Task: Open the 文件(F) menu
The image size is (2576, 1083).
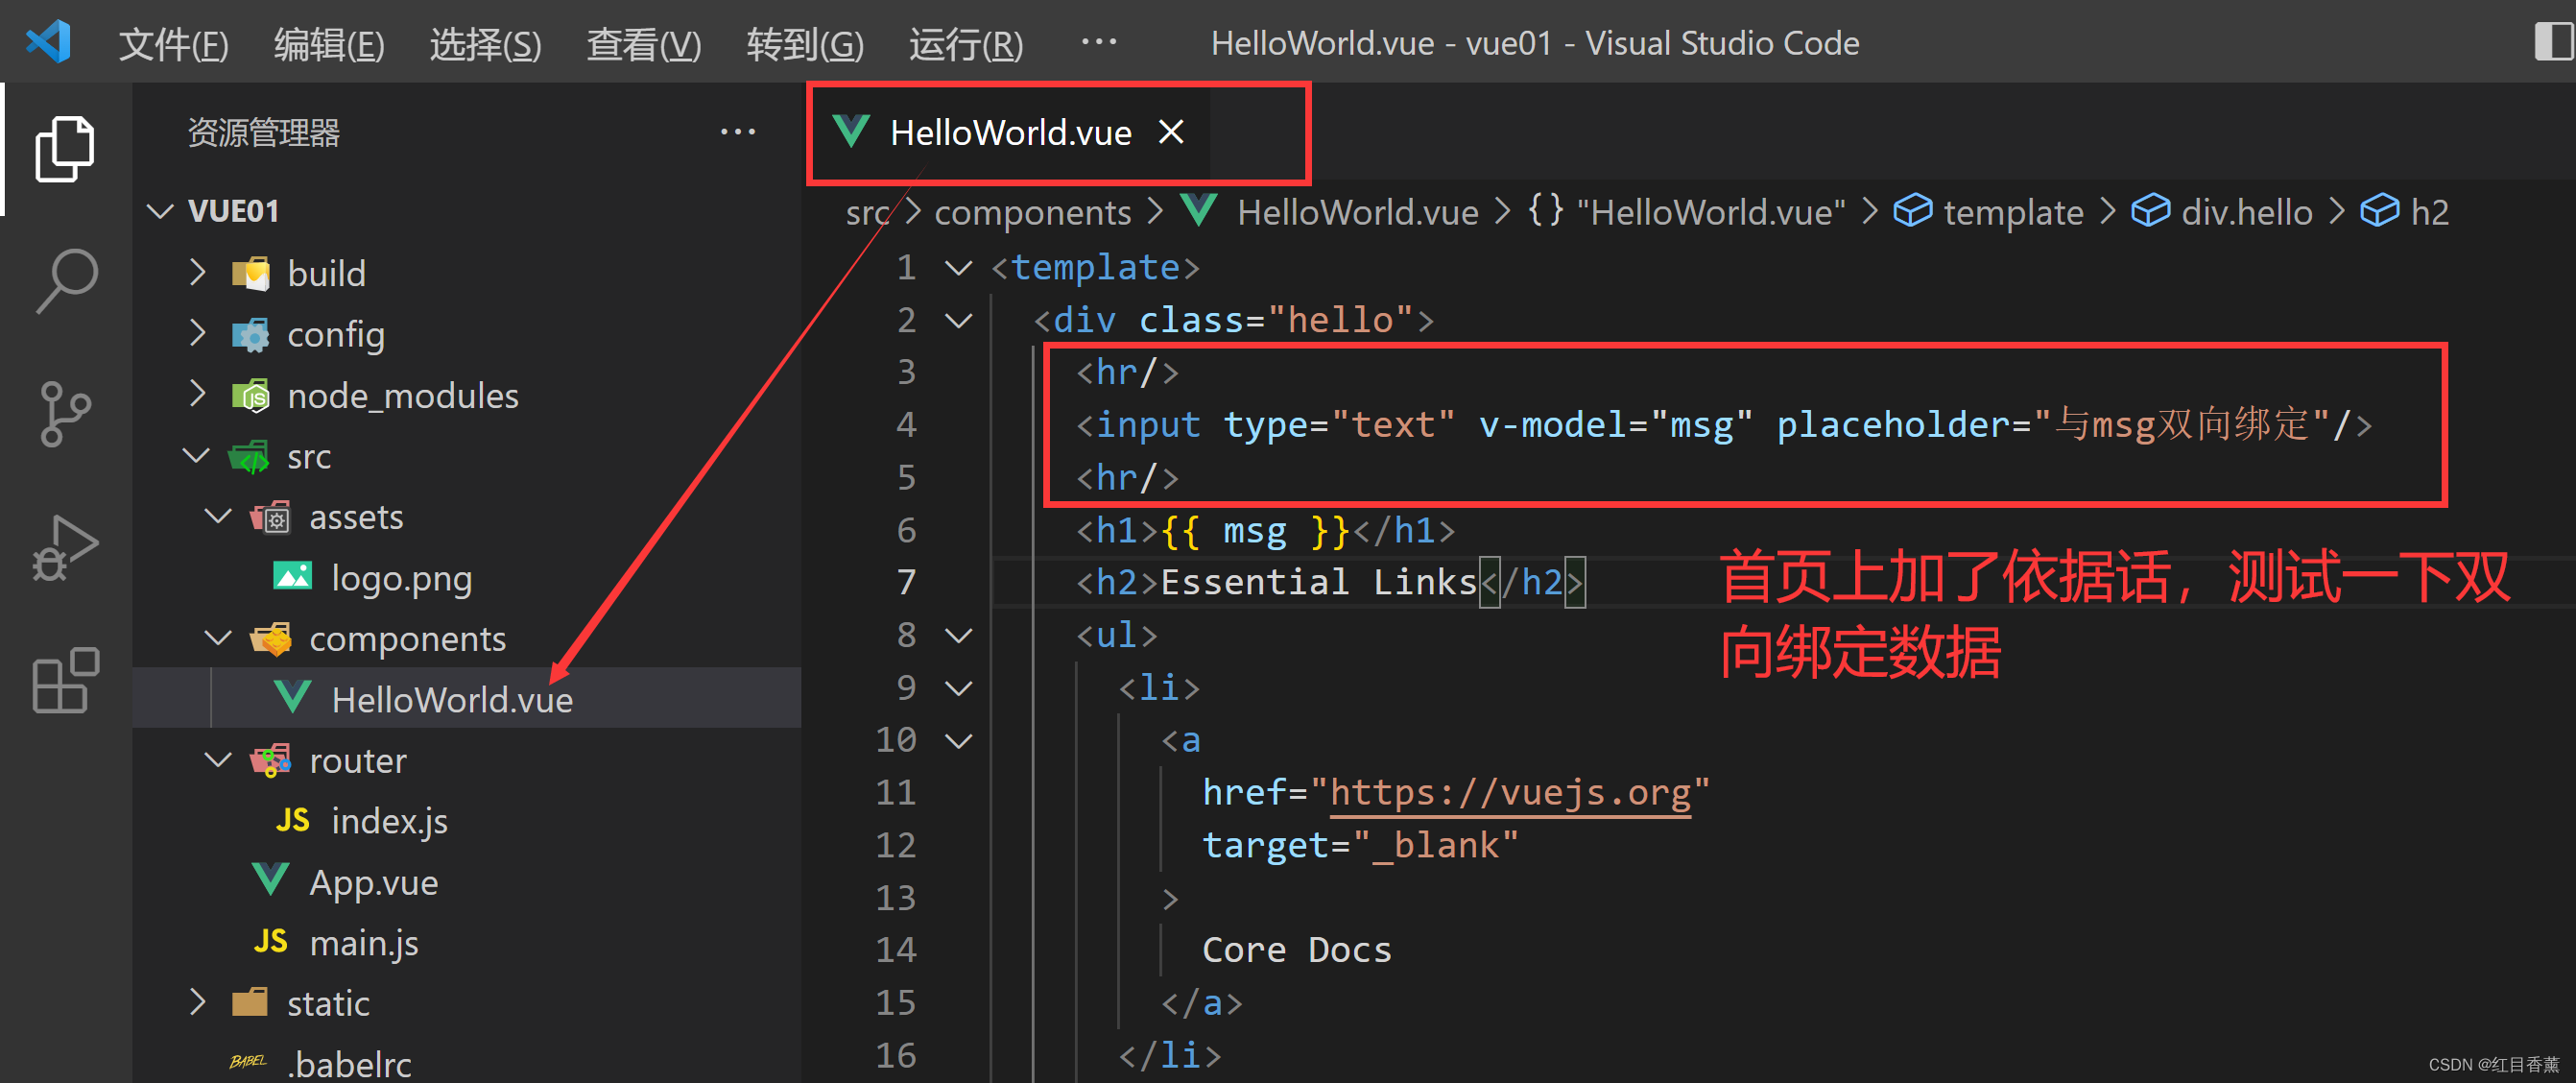Action: pyautogui.click(x=173, y=44)
